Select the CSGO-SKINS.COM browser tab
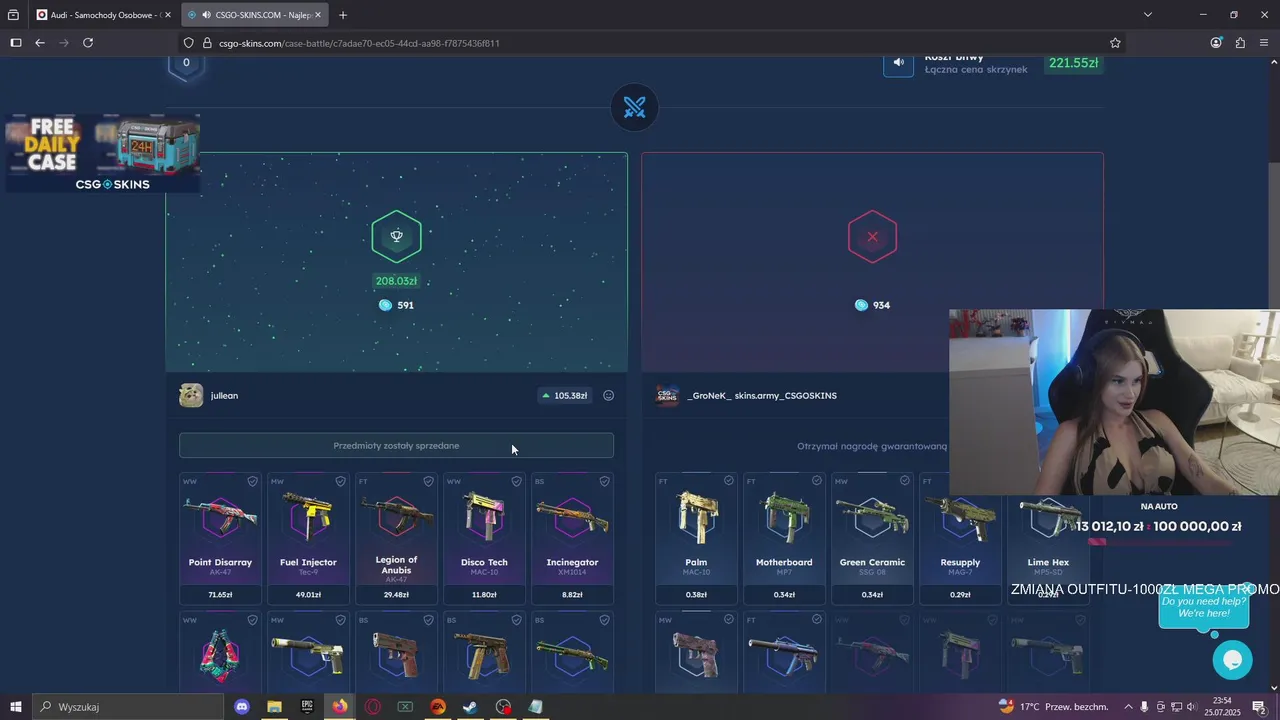Viewport: 1280px width, 720px height. pyautogui.click(x=255, y=15)
